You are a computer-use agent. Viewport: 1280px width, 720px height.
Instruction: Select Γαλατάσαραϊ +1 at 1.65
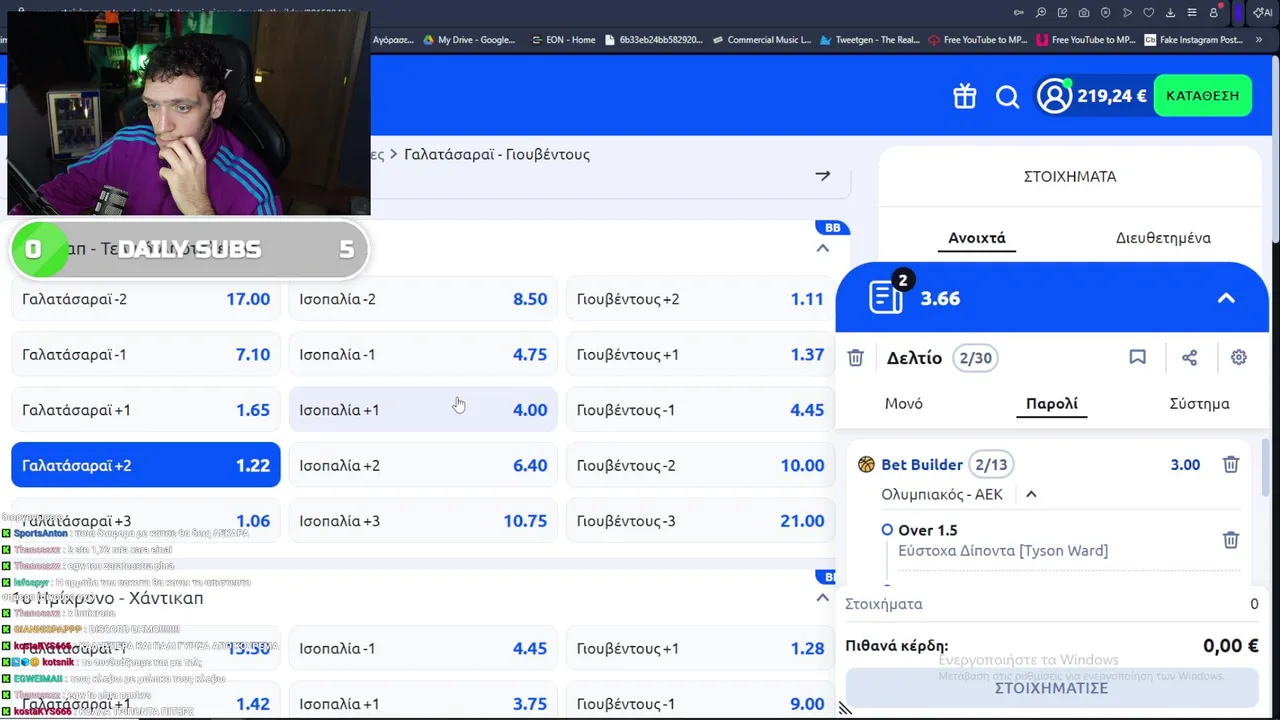coord(146,410)
